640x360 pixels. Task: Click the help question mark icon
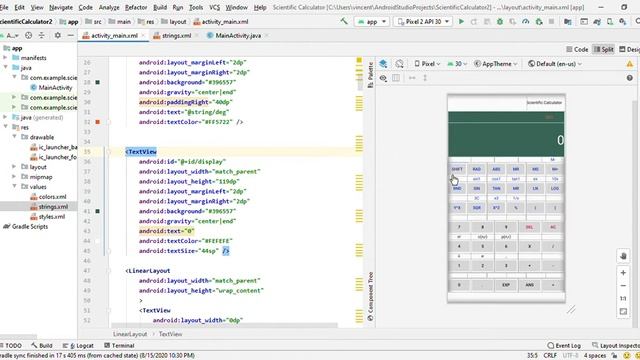(629, 78)
